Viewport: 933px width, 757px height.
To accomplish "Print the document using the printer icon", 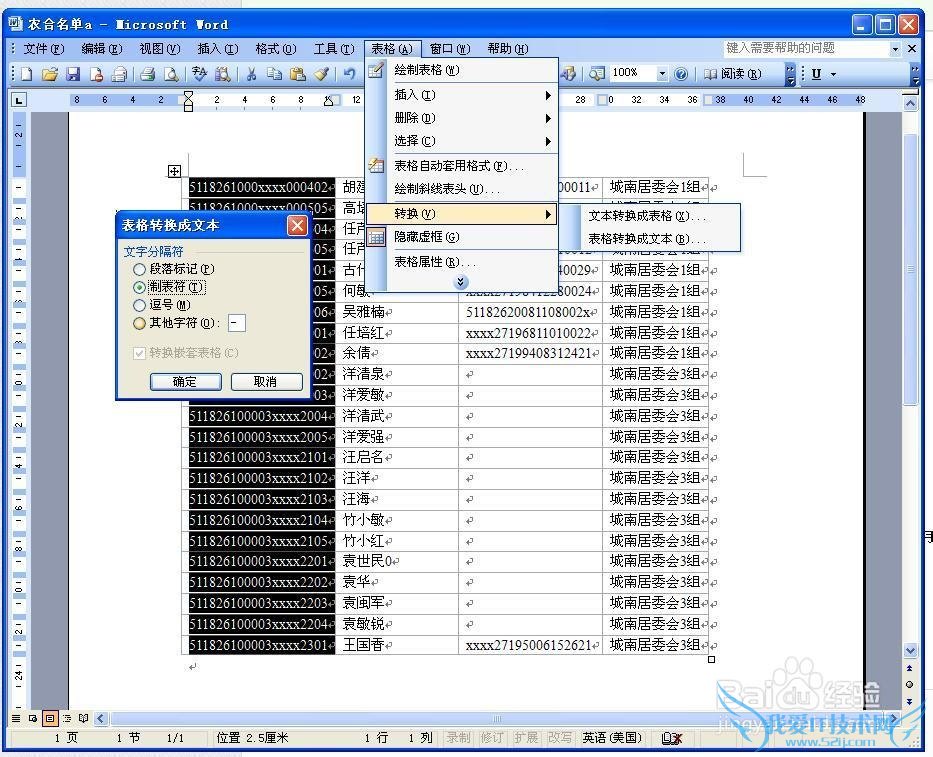I will 148,74.
